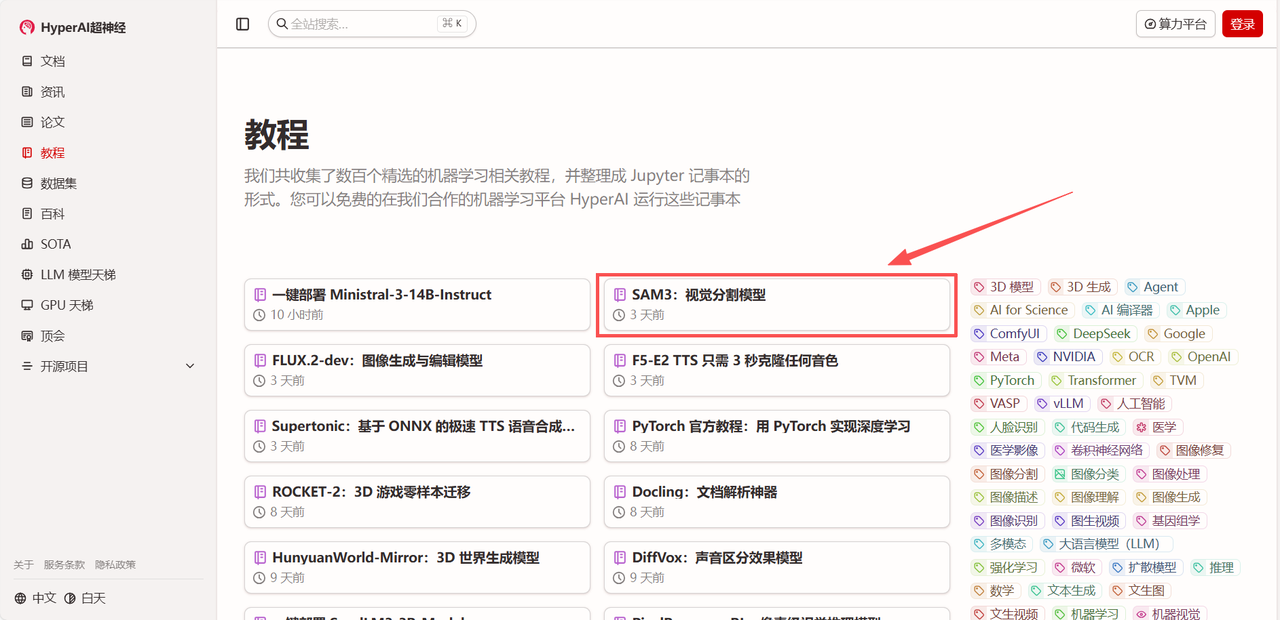Viewport: 1280px width, 620px height.
Task: Click the globe icon beside 中文
Action: pyautogui.click(x=20, y=598)
